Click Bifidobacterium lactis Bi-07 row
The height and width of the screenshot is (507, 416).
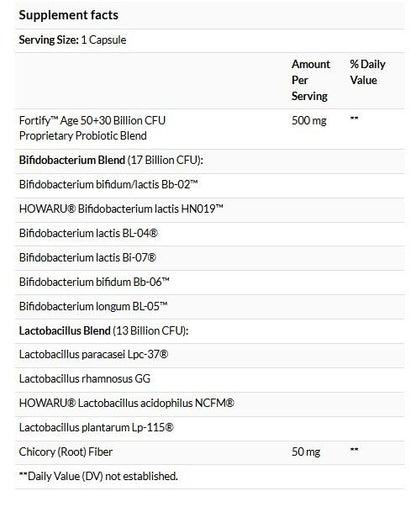210,258
